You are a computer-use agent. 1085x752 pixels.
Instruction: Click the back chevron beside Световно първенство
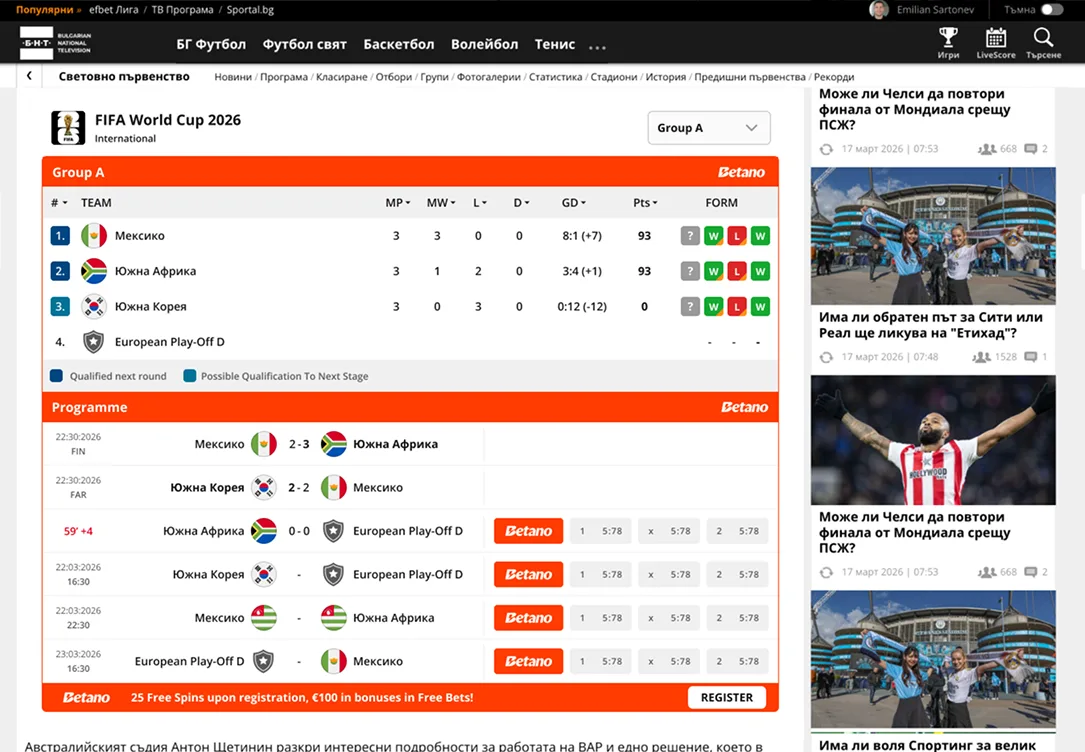coord(29,76)
